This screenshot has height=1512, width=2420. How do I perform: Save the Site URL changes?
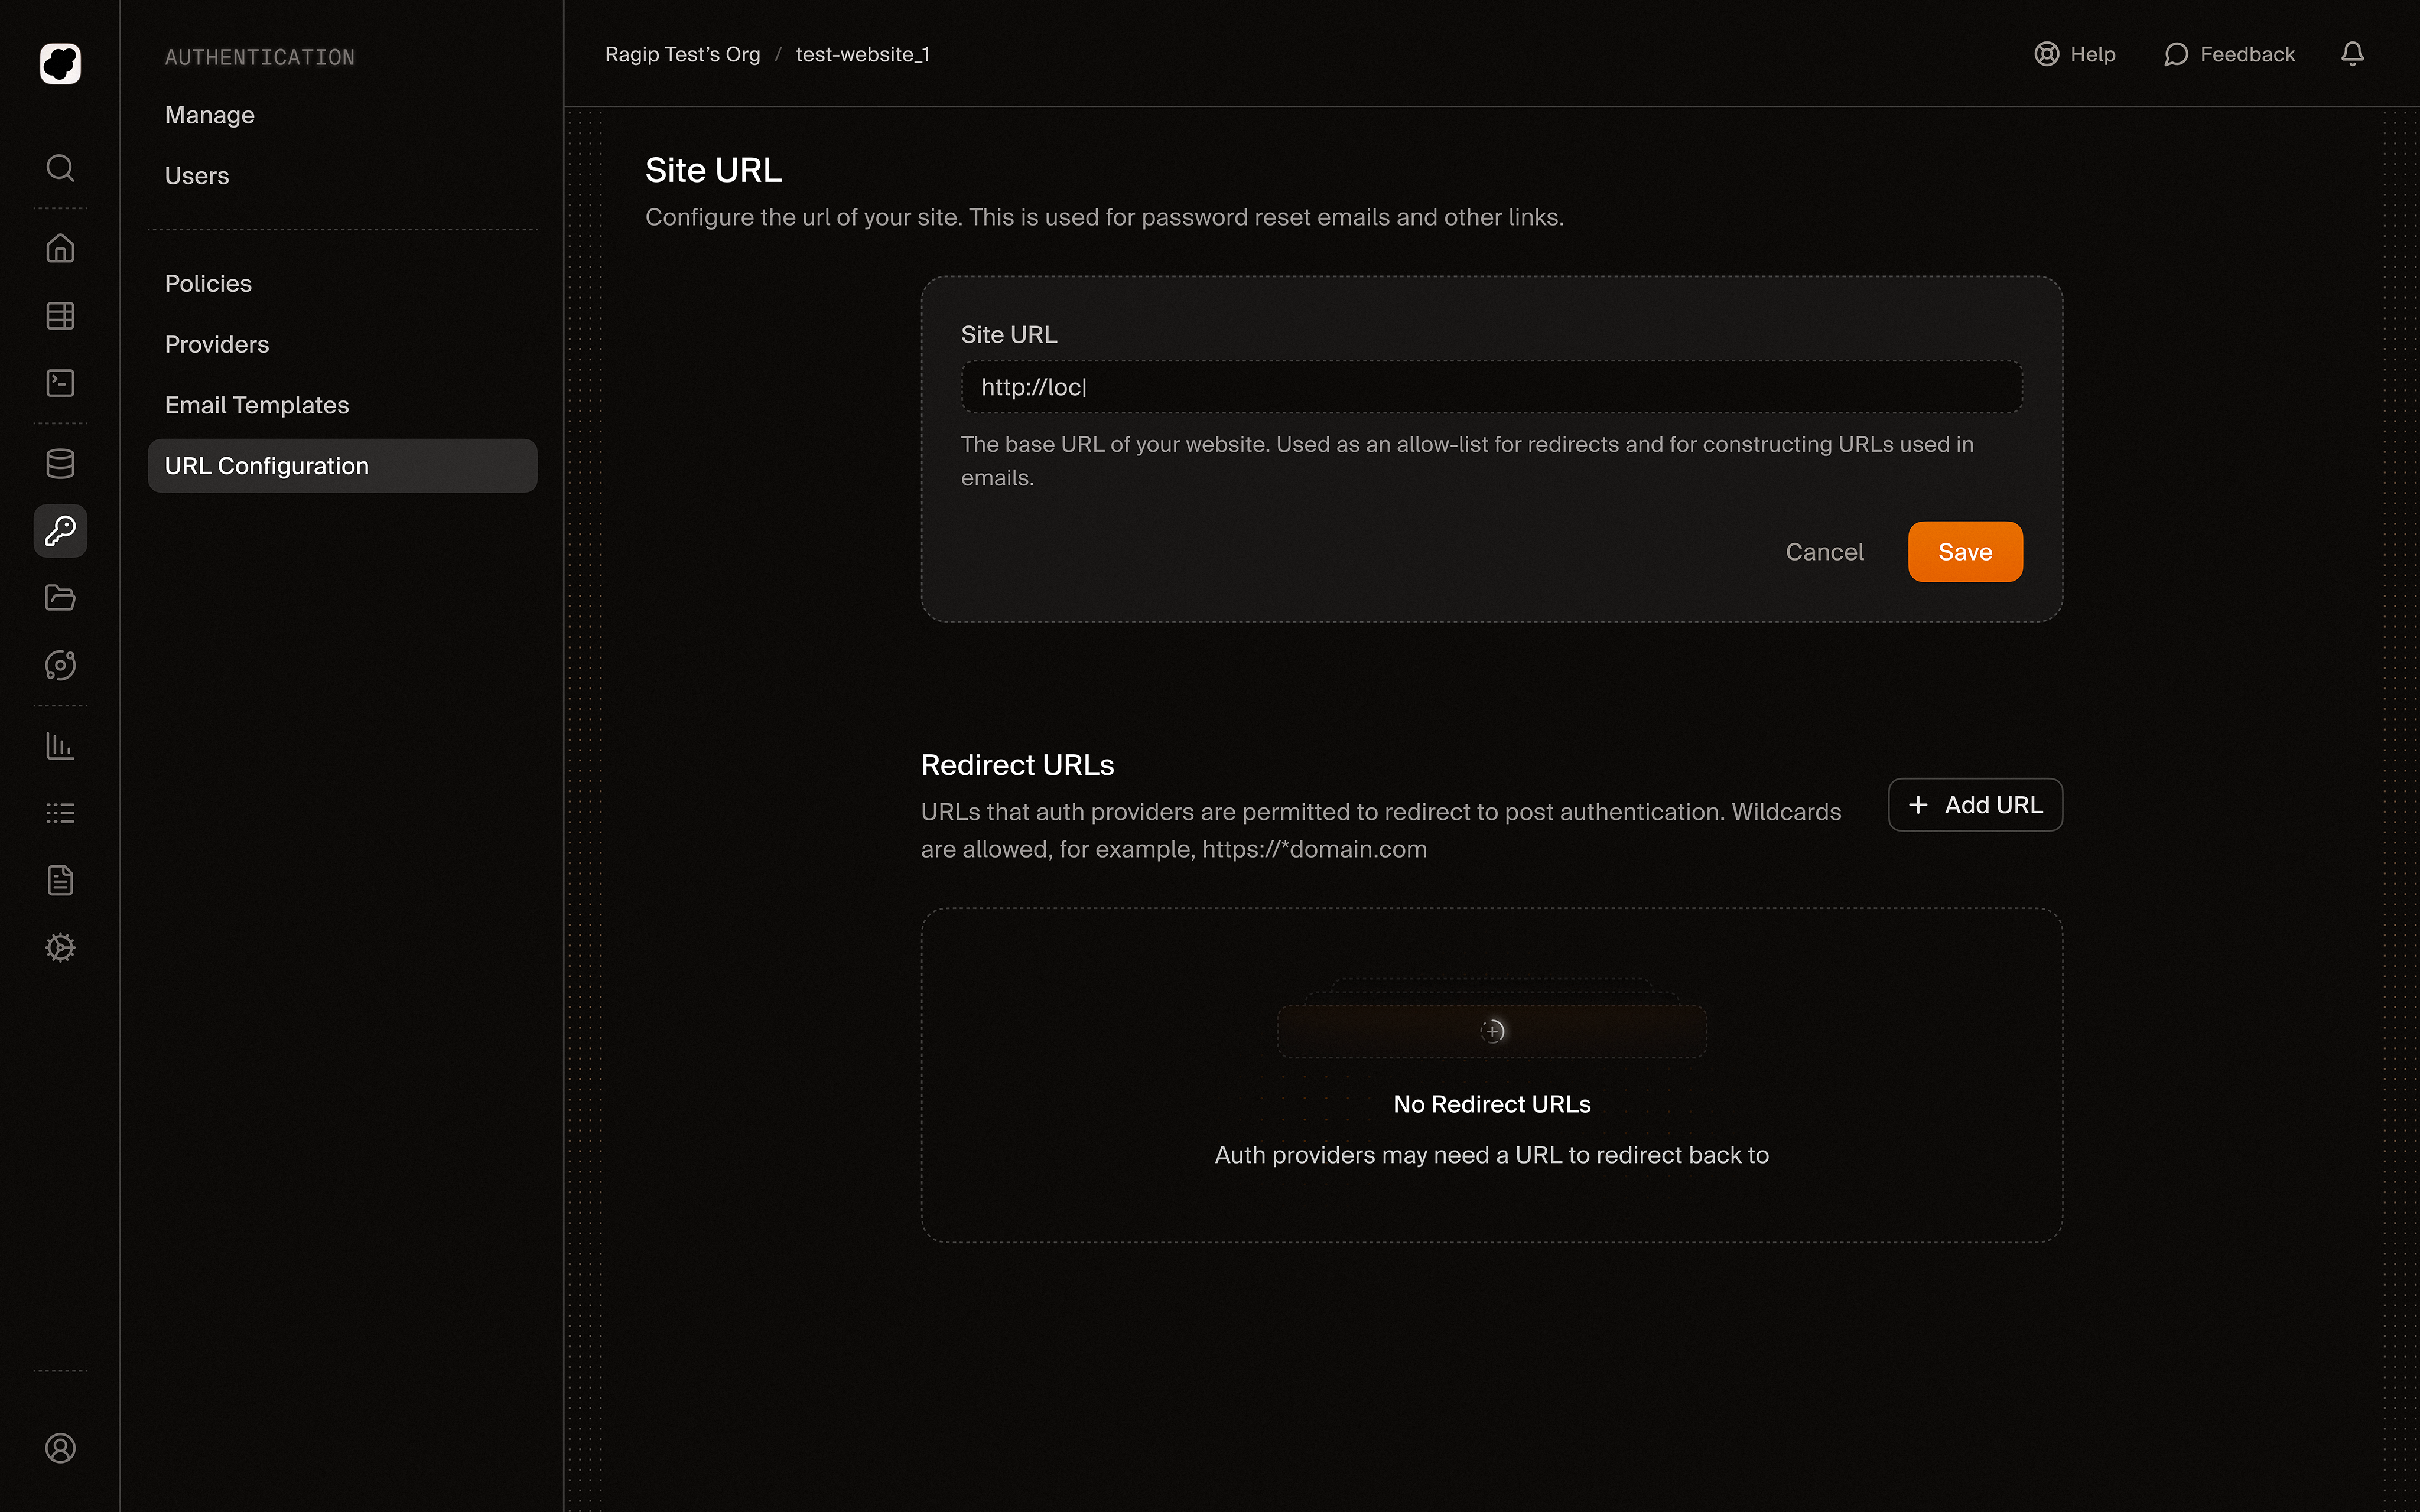click(x=1964, y=551)
